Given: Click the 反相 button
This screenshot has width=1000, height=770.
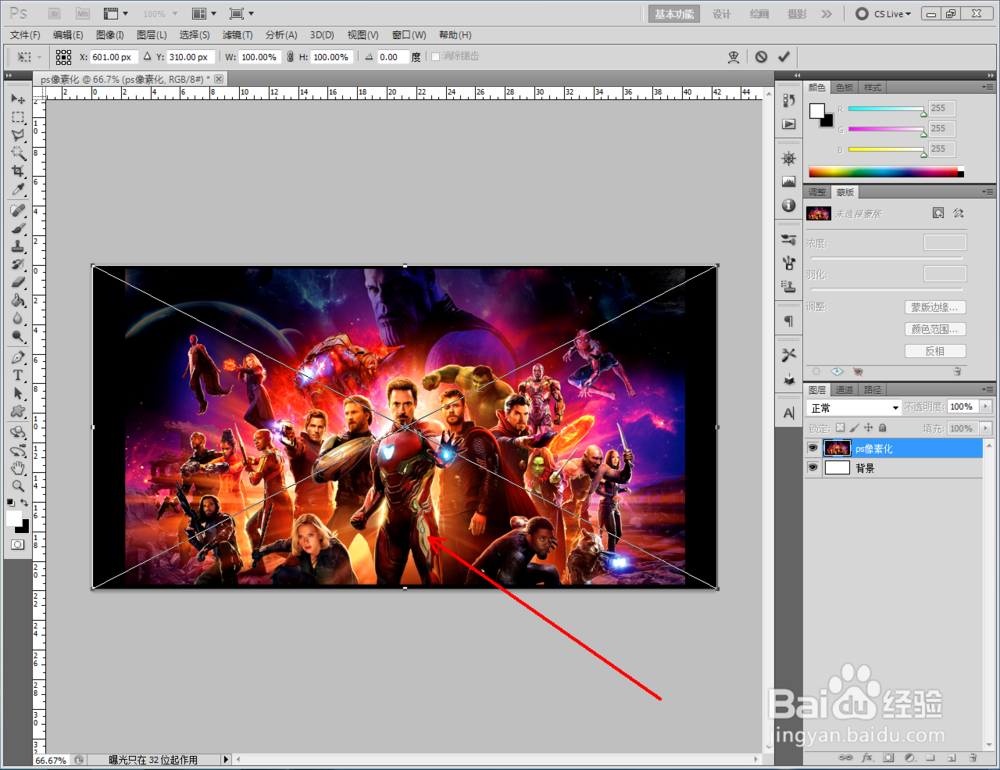Looking at the screenshot, I should click(935, 351).
